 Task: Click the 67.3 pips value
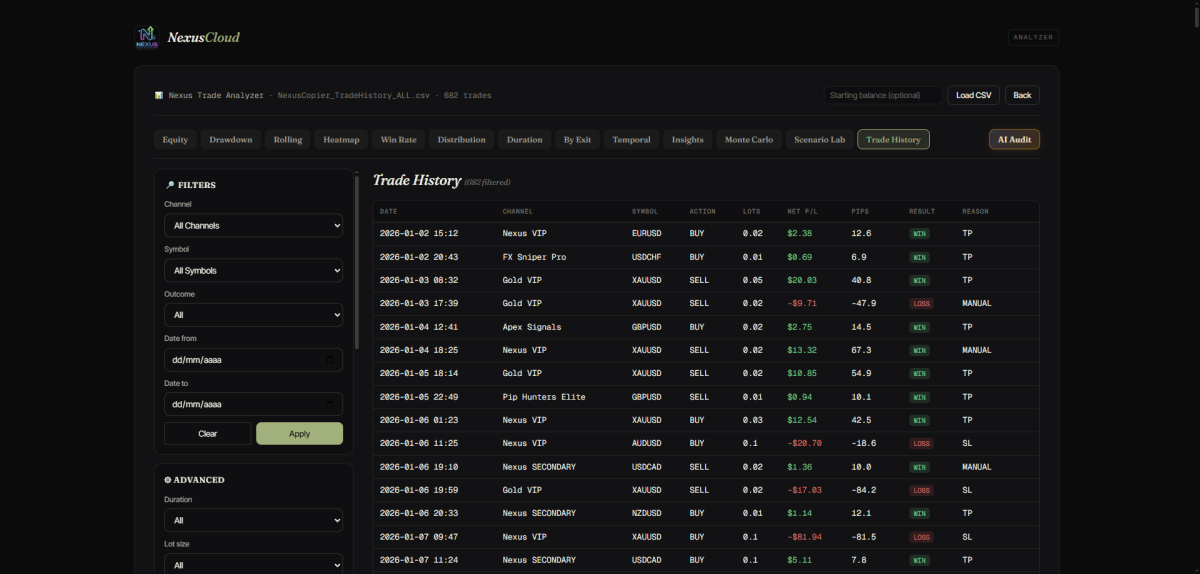(x=861, y=350)
